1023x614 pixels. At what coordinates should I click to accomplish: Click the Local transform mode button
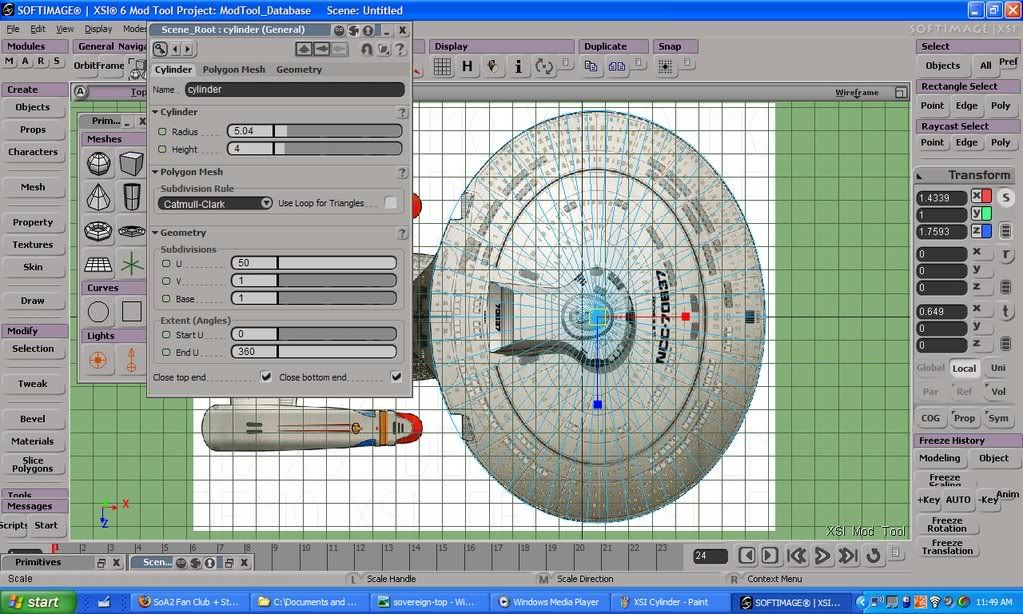tap(964, 368)
